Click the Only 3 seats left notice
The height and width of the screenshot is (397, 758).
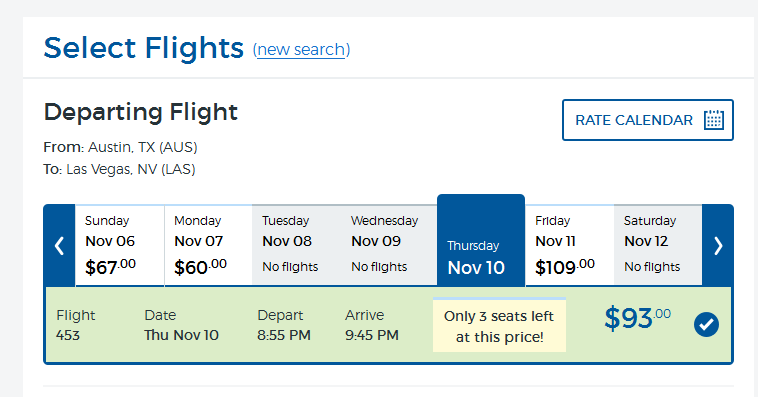coord(499,325)
